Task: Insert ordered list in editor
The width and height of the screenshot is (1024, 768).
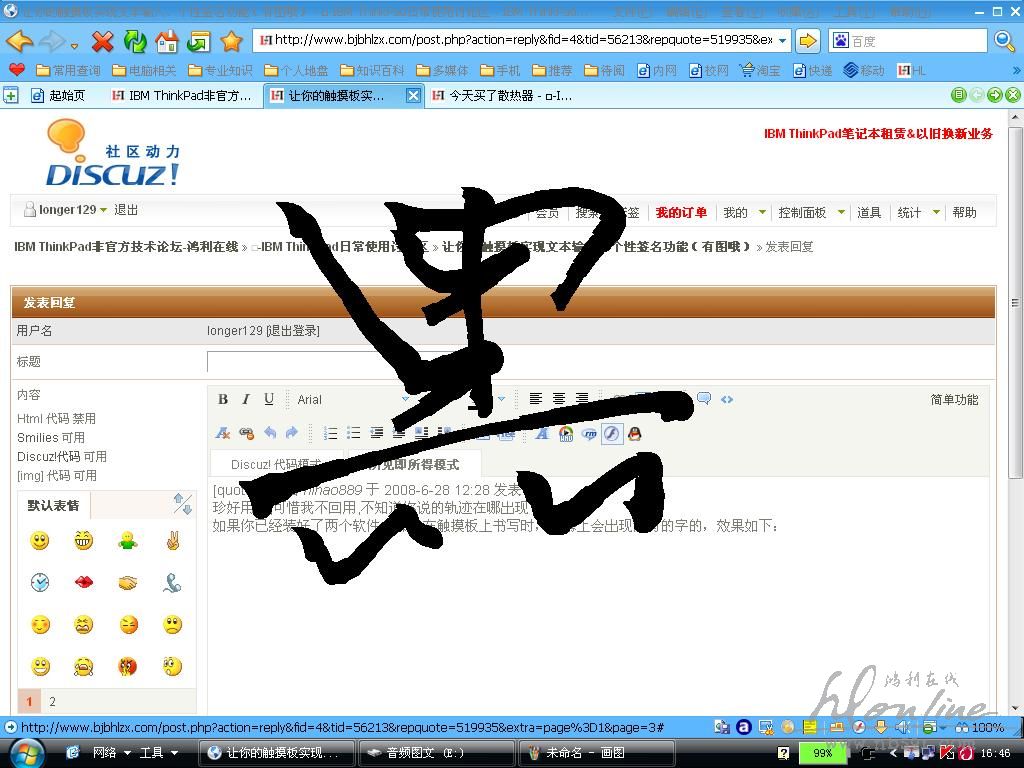Action: tap(330, 432)
